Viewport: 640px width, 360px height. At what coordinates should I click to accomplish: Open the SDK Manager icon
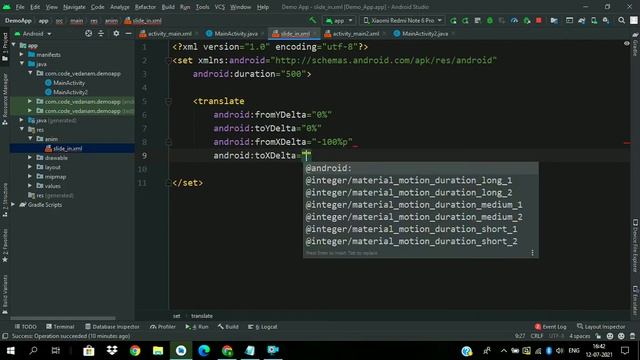coord(606,20)
